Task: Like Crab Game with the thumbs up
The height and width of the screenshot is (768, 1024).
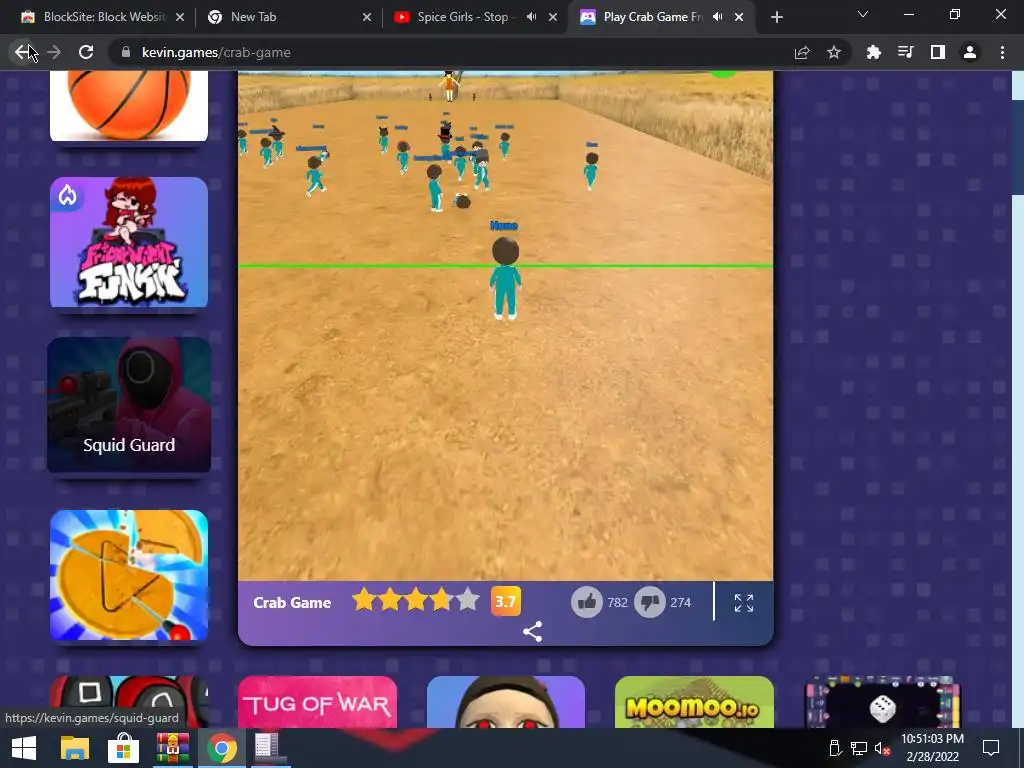Action: 586,601
